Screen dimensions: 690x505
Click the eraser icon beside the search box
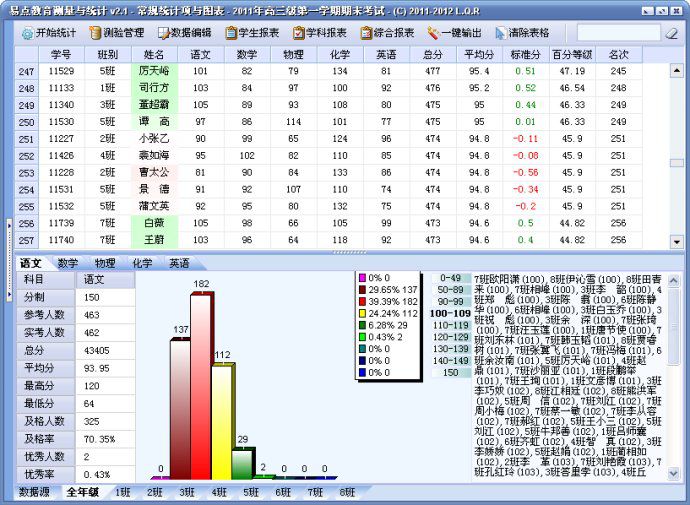[672, 33]
